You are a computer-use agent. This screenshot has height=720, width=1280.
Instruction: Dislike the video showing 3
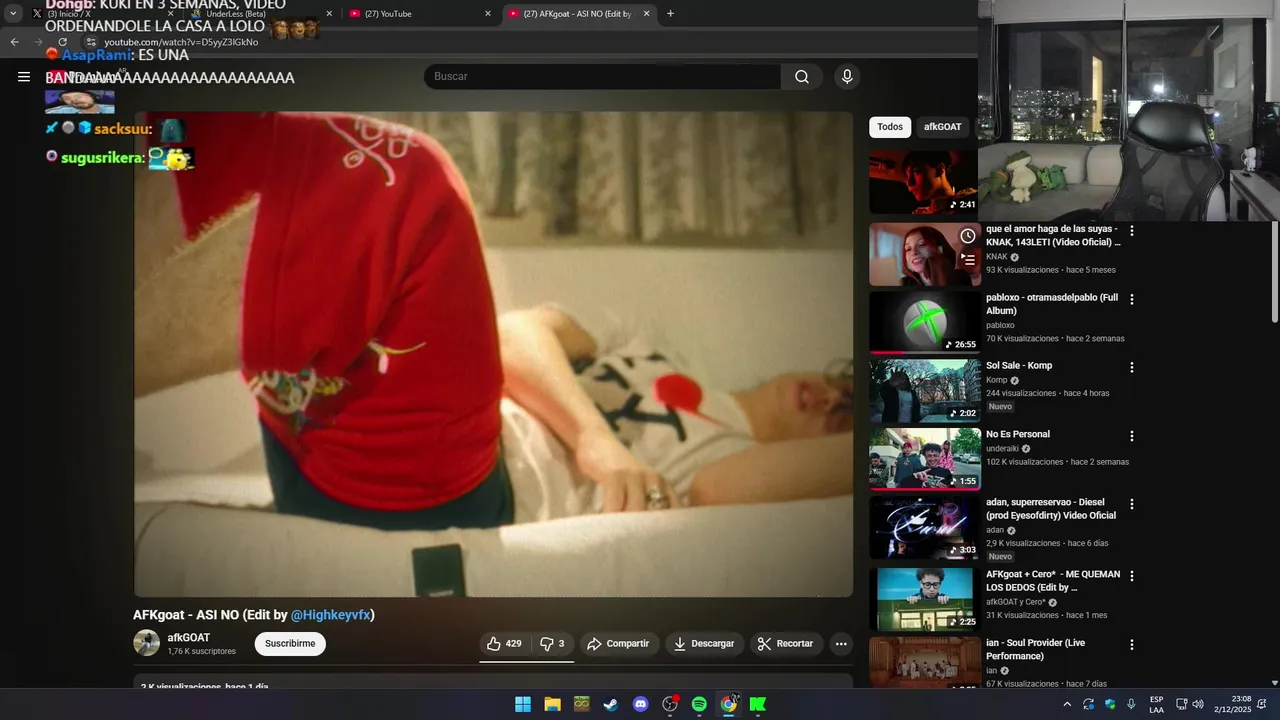coord(552,644)
